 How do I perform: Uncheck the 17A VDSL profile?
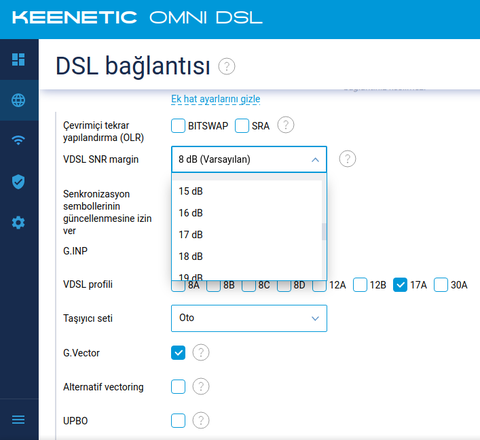coord(400,285)
